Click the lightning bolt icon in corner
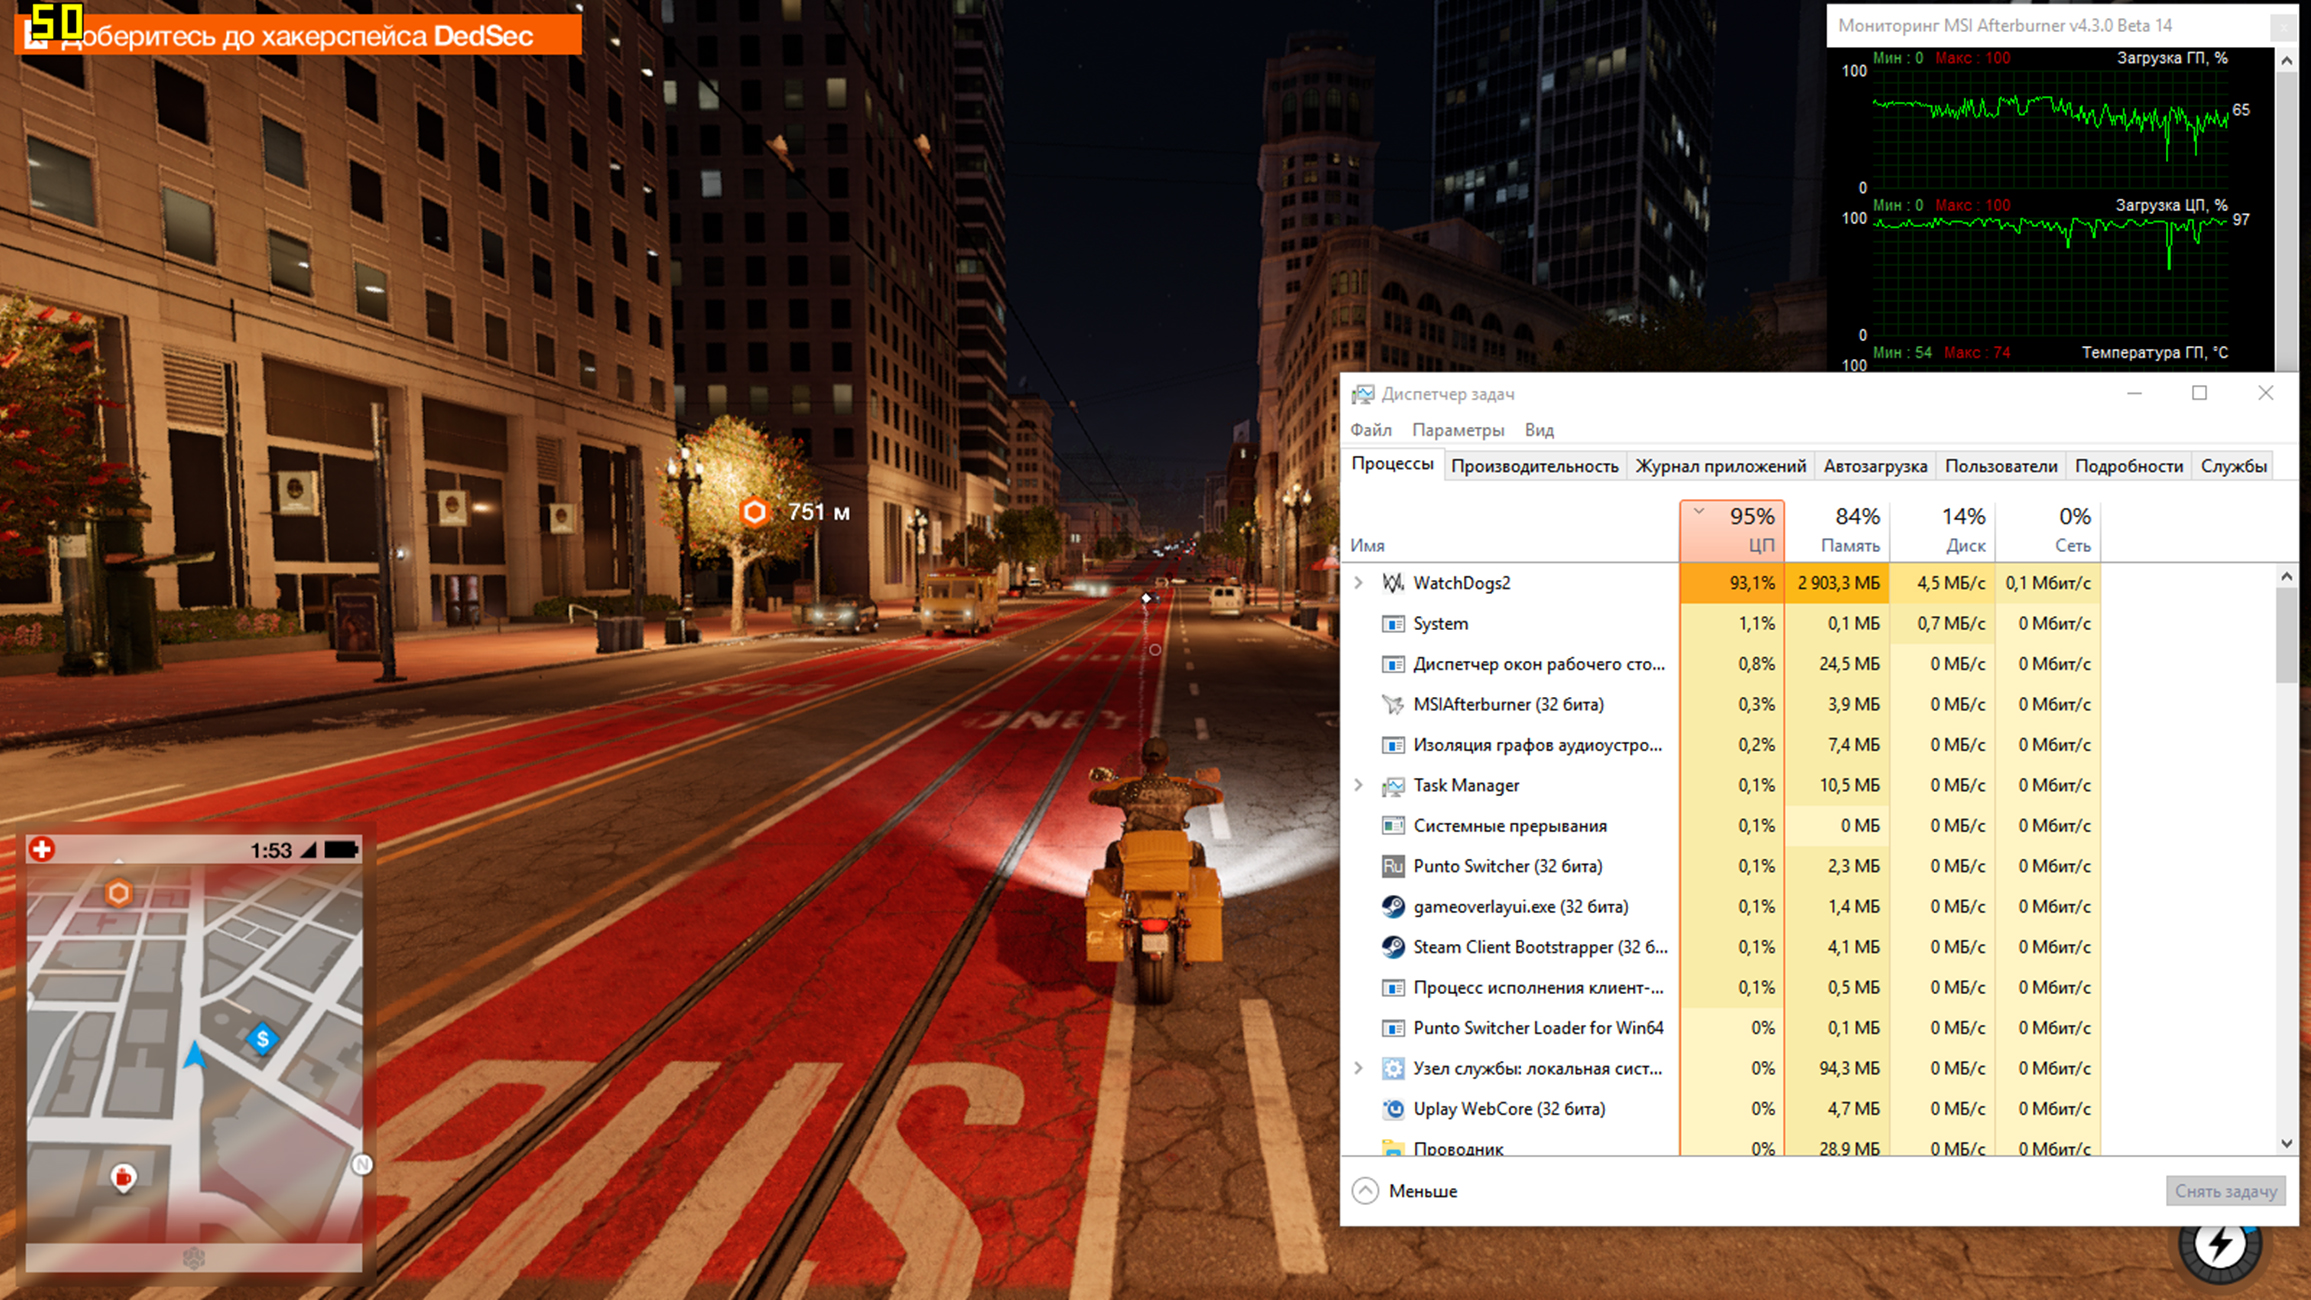 coord(2220,1245)
